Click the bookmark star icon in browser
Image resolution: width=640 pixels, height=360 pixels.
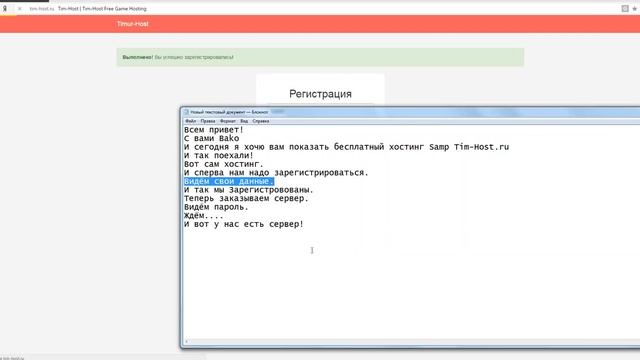(x=635, y=9)
